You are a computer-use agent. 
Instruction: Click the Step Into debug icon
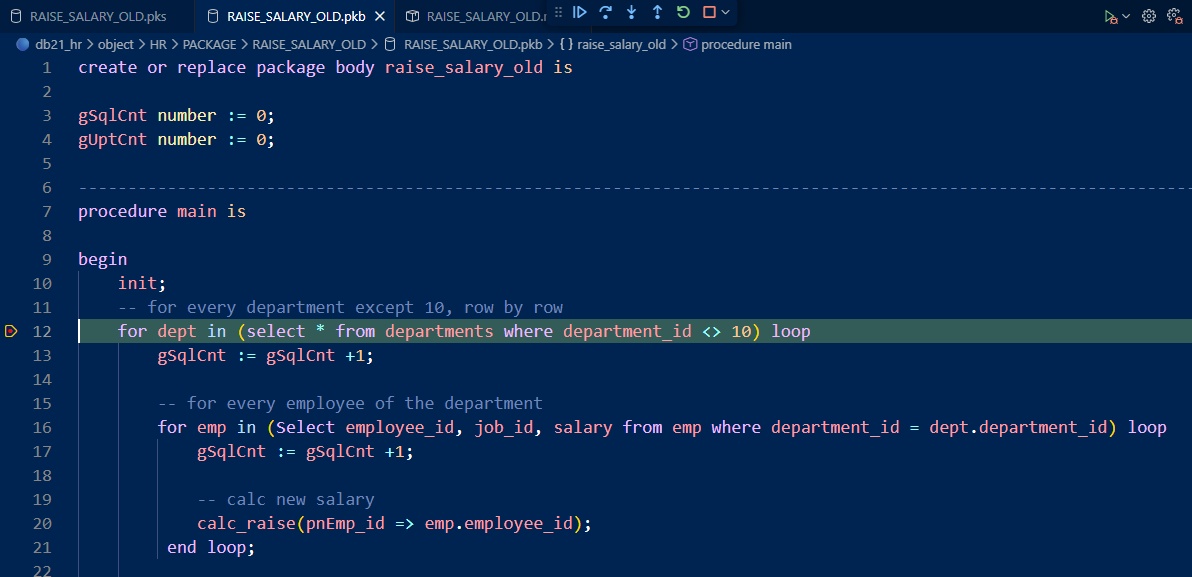pos(631,13)
